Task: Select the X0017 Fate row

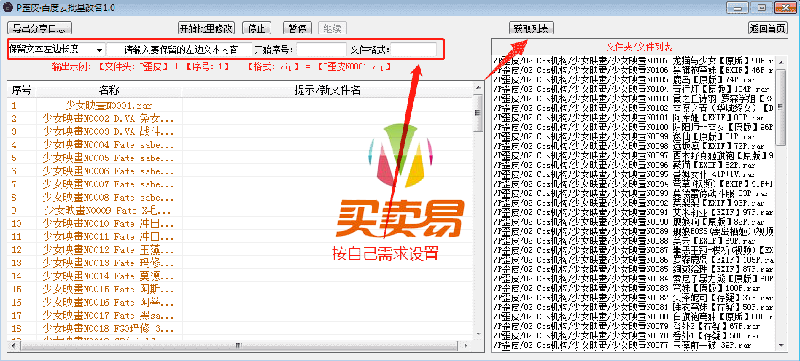Action: tap(241, 315)
